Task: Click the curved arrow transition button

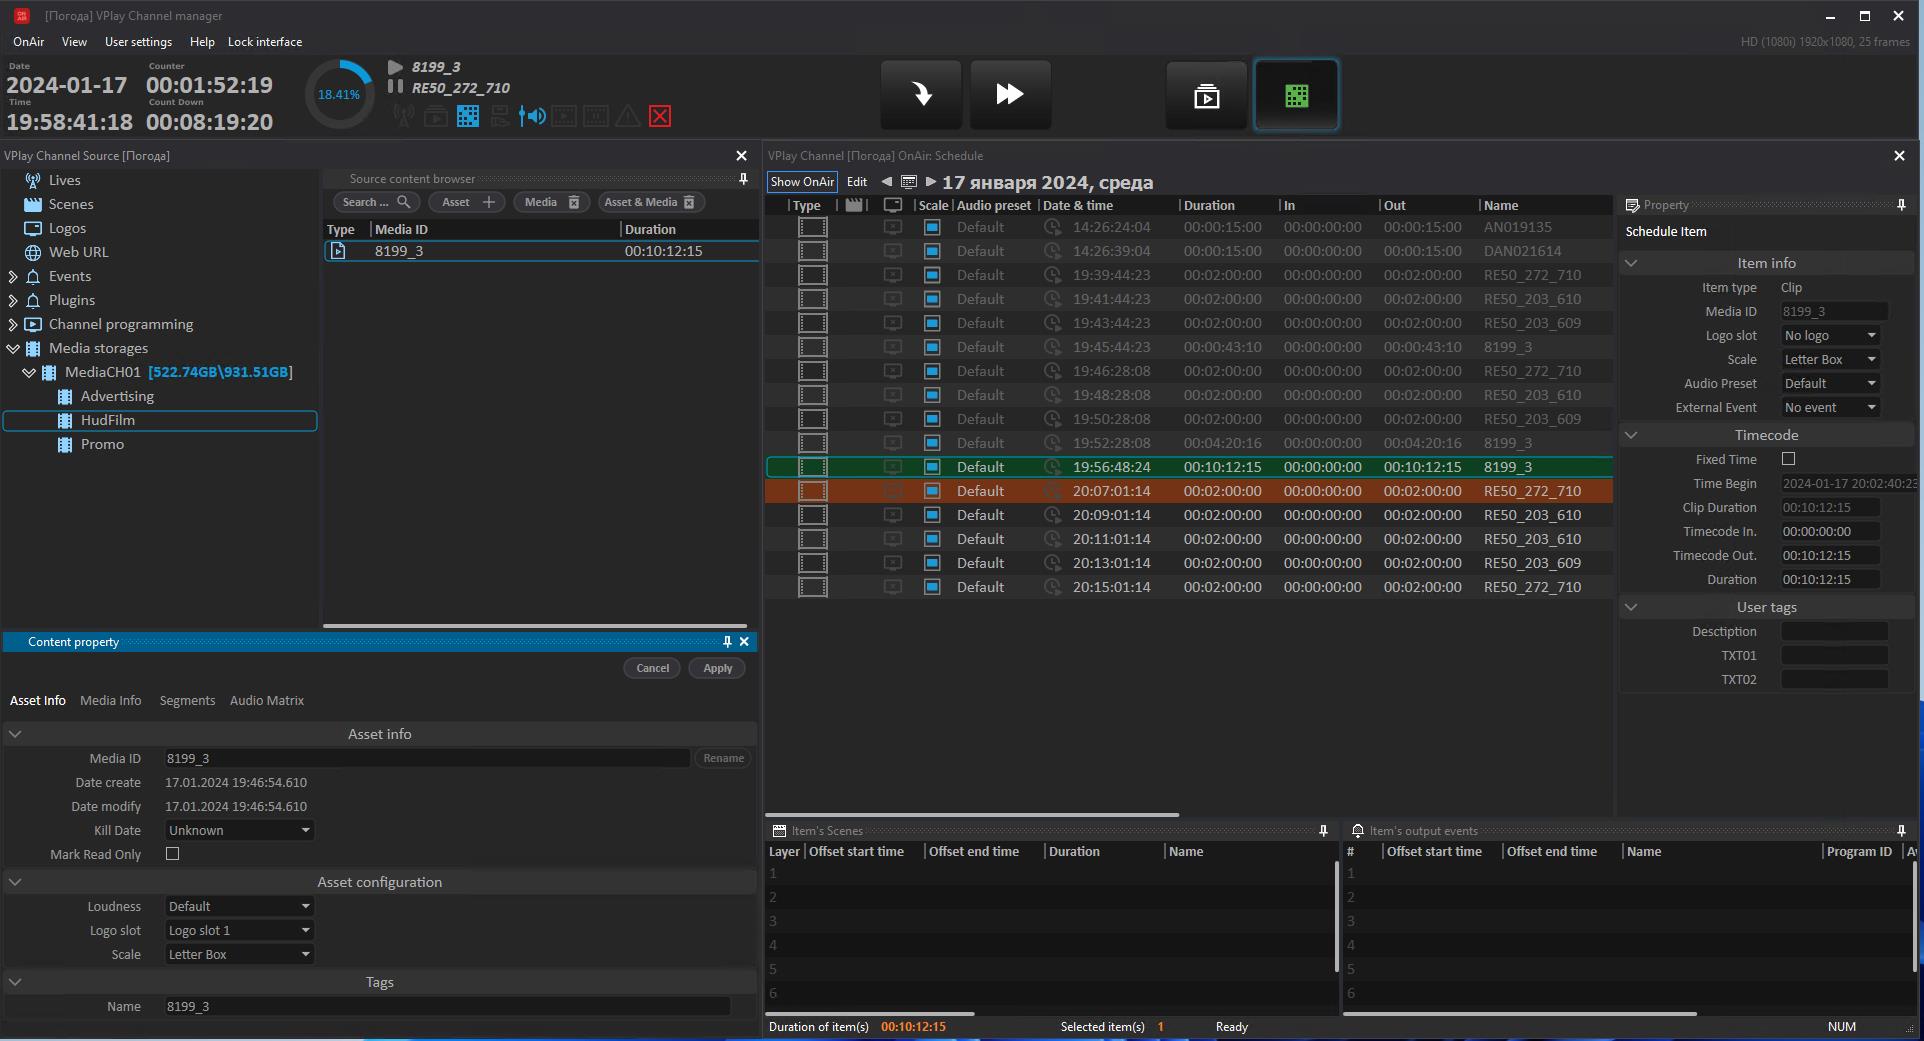Action: 921,95
